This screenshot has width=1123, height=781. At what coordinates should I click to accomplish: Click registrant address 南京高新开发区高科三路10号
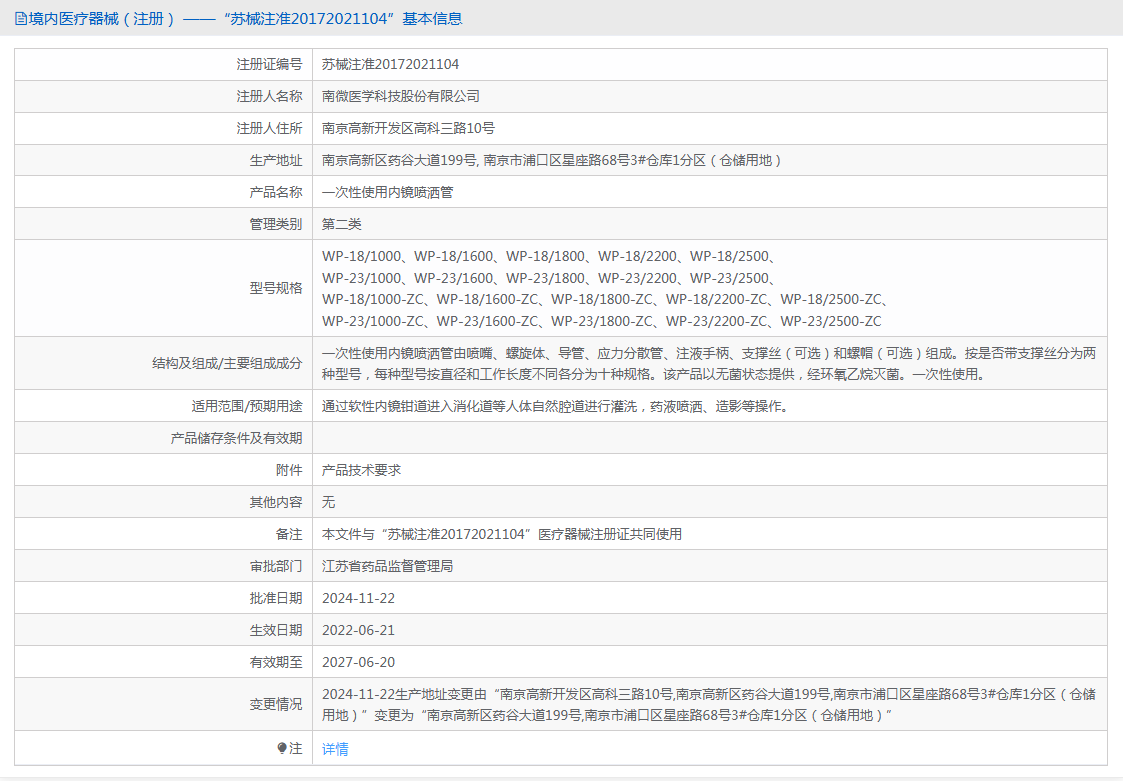pos(408,128)
